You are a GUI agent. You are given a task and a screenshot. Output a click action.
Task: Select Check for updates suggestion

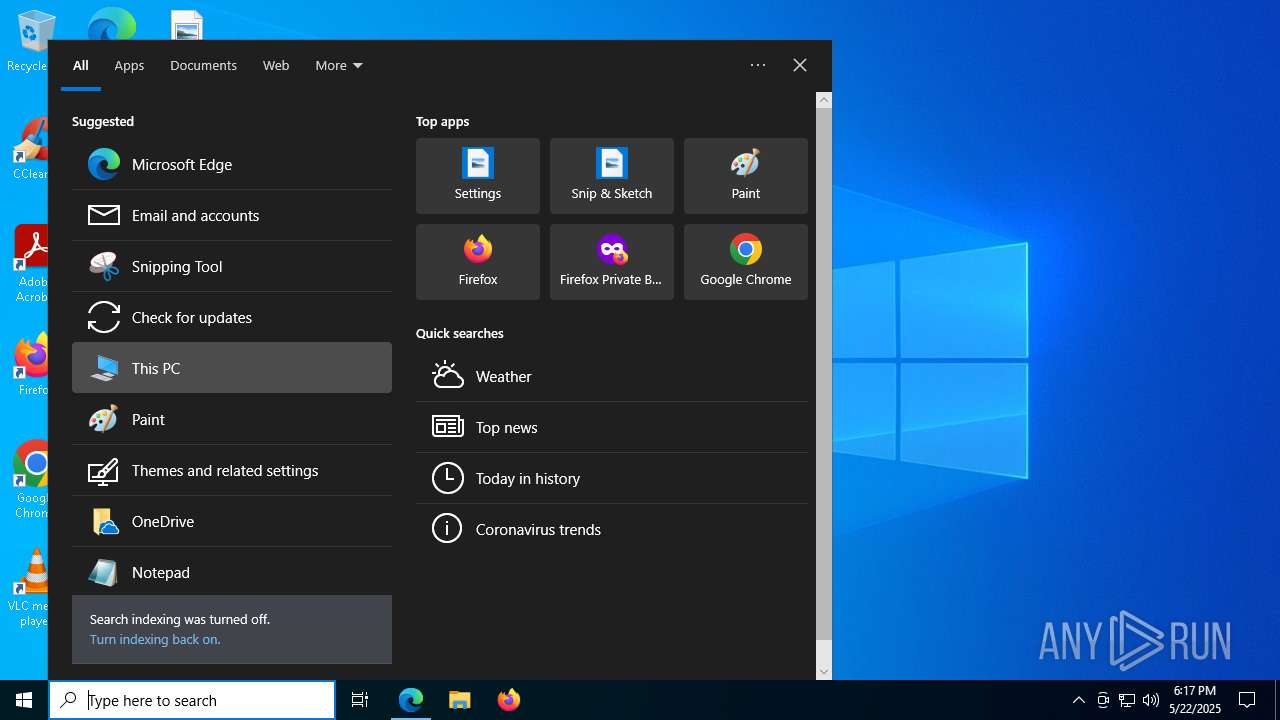[232, 317]
